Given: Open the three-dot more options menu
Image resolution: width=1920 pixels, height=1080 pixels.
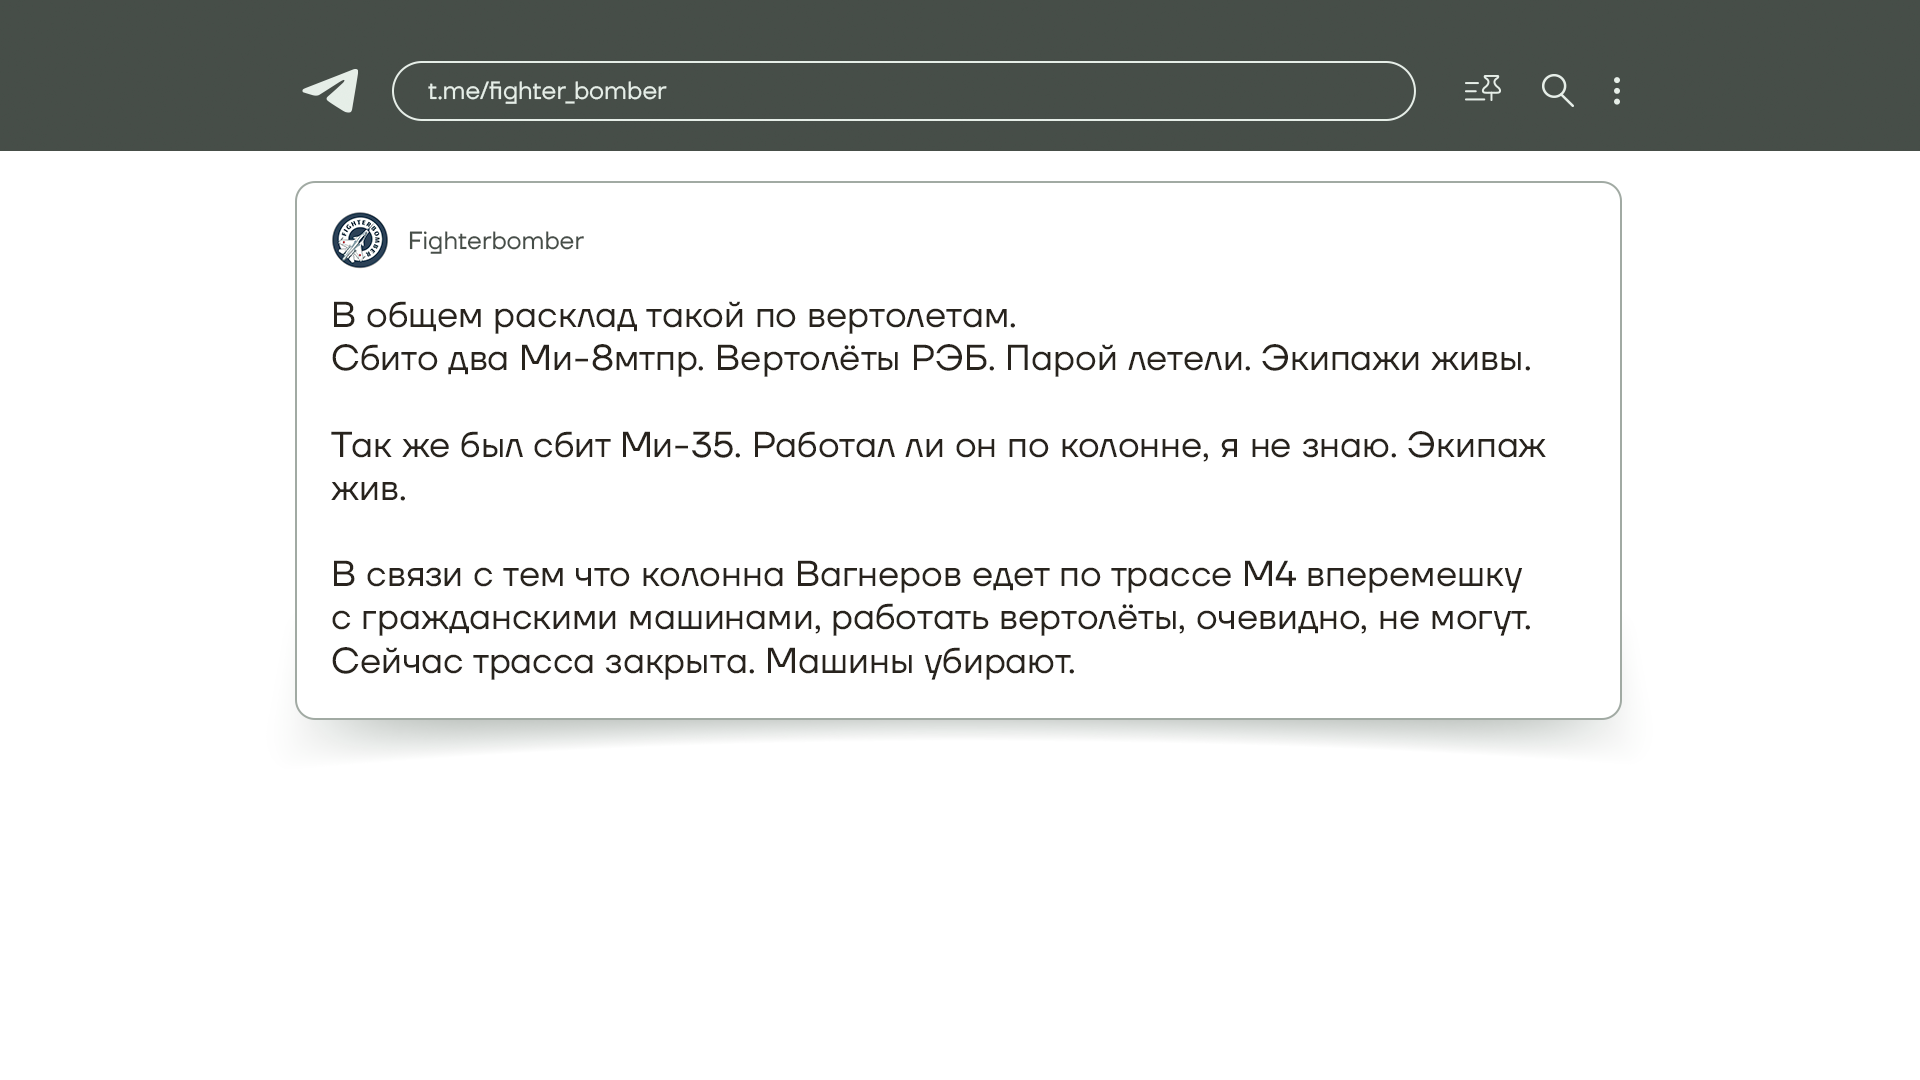Looking at the screenshot, I should point(1617,91).
